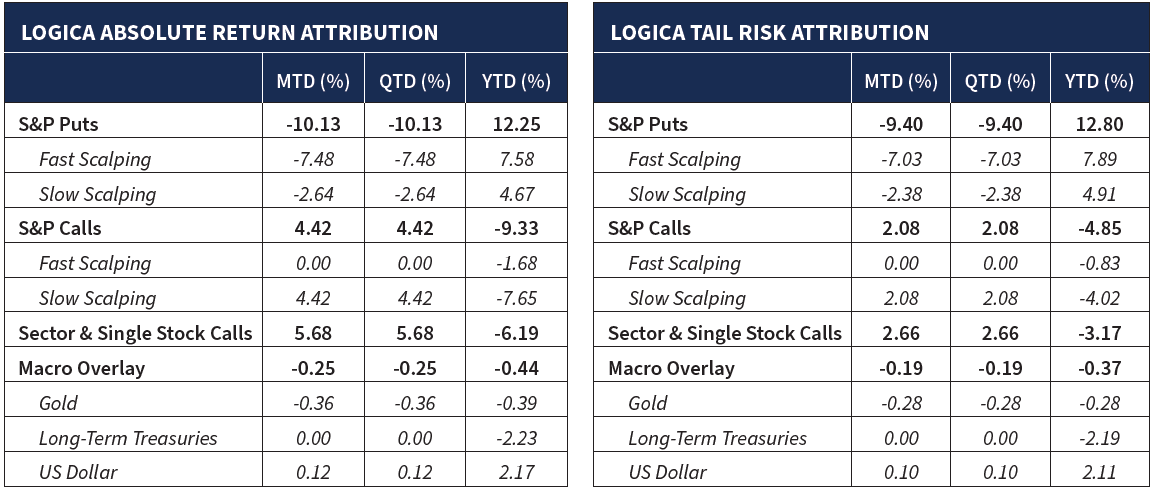The width and height of the screenshot is (1155, 494).
Task: Select Long-Term Treasuries label in Tail Risk table
Action: coord(717,438)
